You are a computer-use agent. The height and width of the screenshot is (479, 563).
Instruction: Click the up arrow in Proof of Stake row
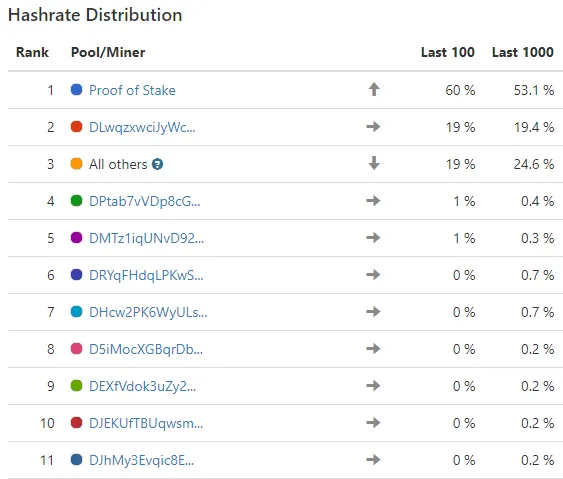(x=374, y=89)
